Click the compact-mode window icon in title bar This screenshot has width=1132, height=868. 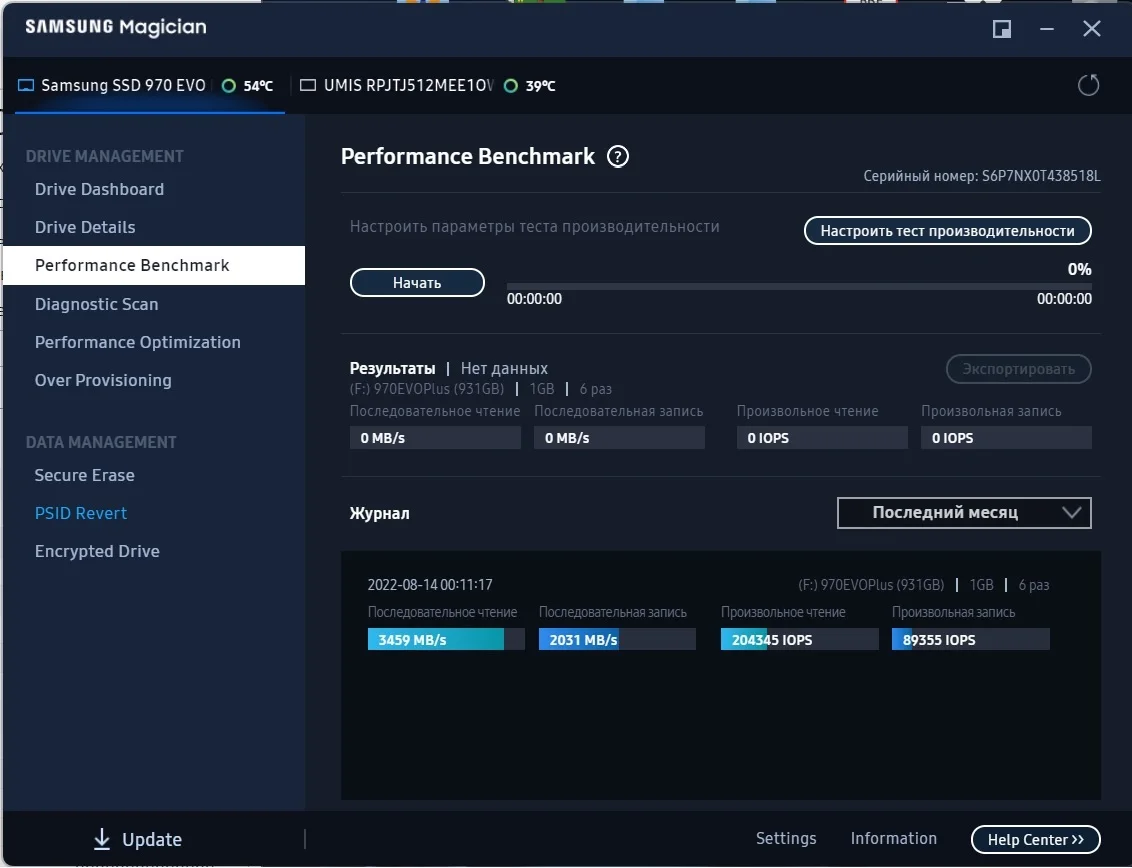1001,29
